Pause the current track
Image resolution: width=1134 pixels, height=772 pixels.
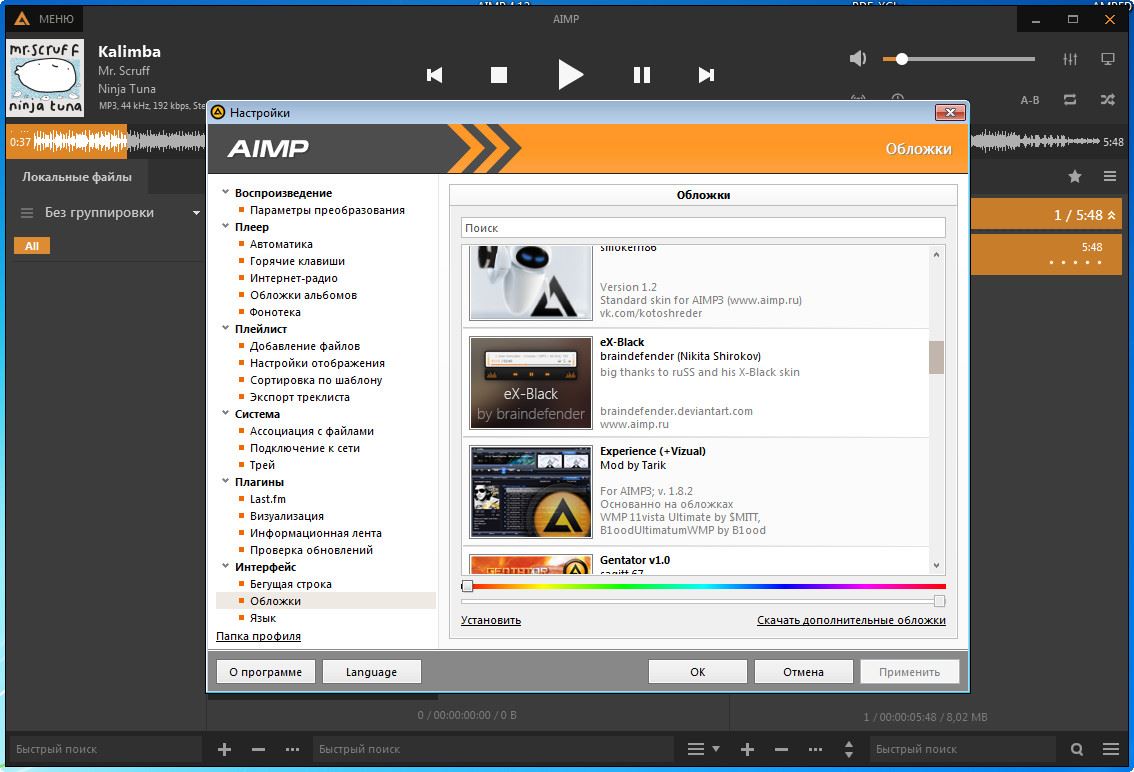click(641, 75)
